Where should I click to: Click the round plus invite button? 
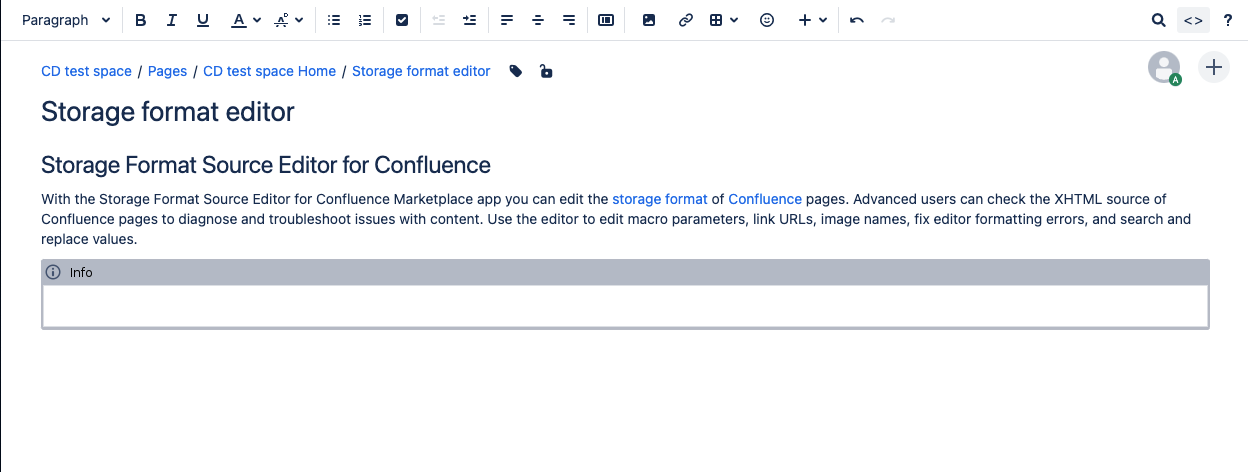pyautogui.click(x=1214, y=67)
